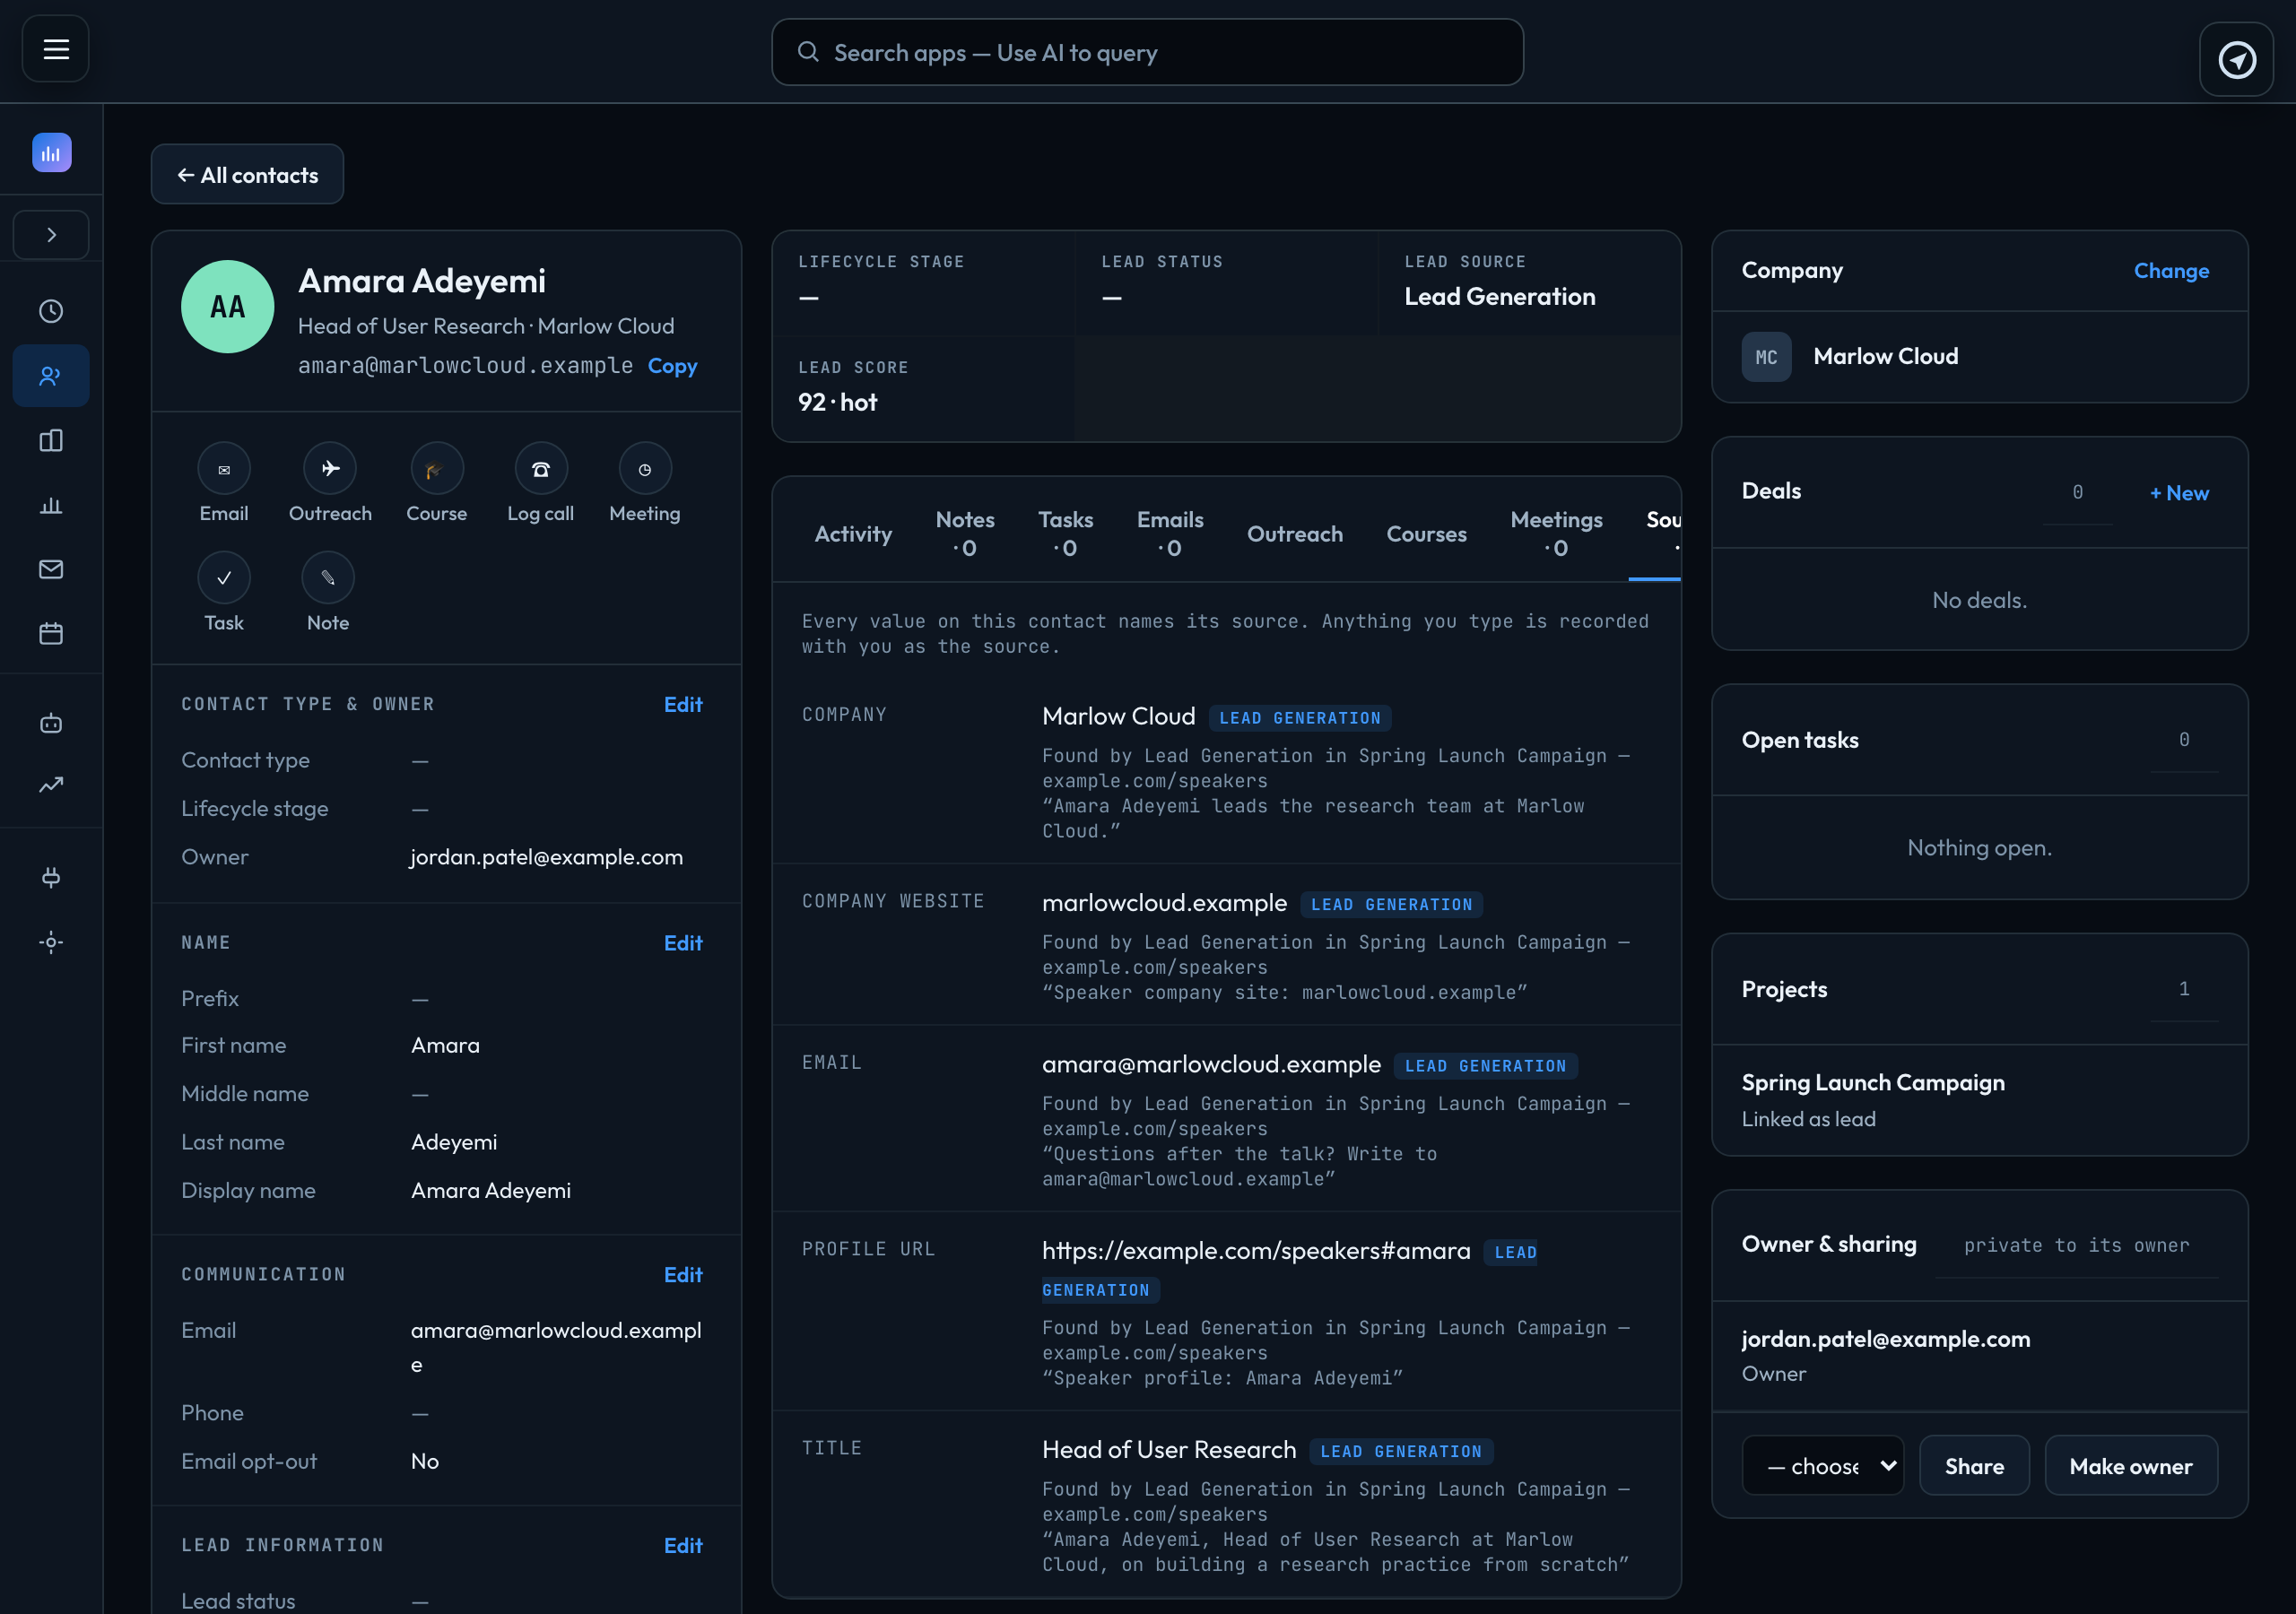Open the recent clock icon in sidebar

(x=51, y=311)
